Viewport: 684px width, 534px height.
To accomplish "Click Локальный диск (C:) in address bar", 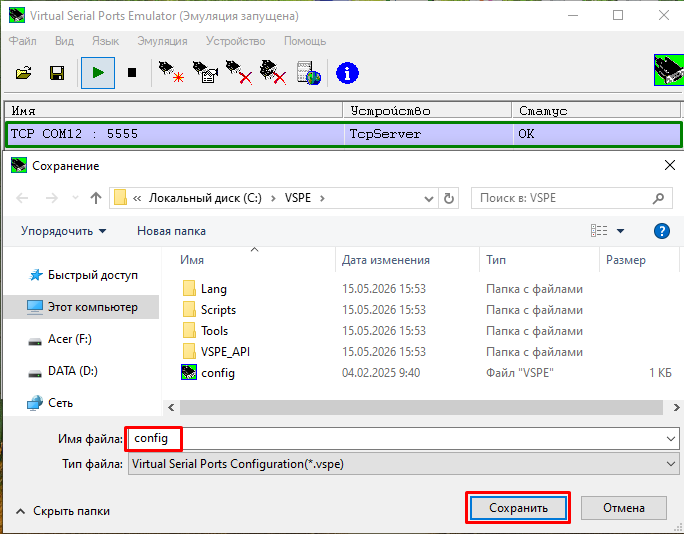I will click(205, 198).
